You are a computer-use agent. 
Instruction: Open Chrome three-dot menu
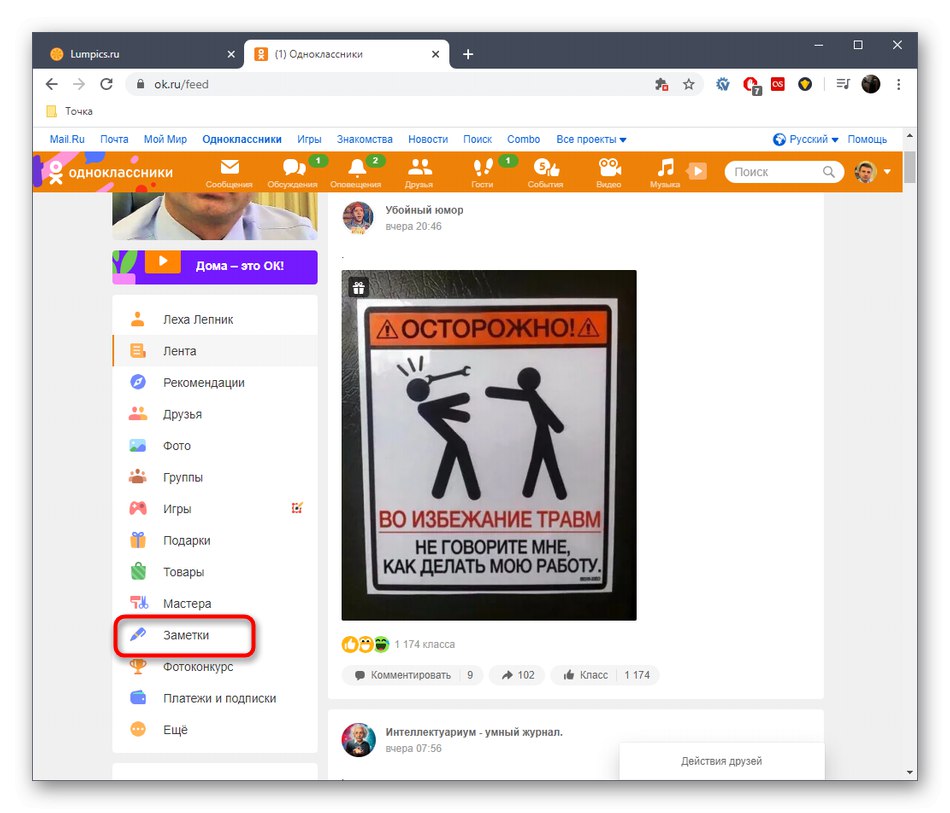899,85
